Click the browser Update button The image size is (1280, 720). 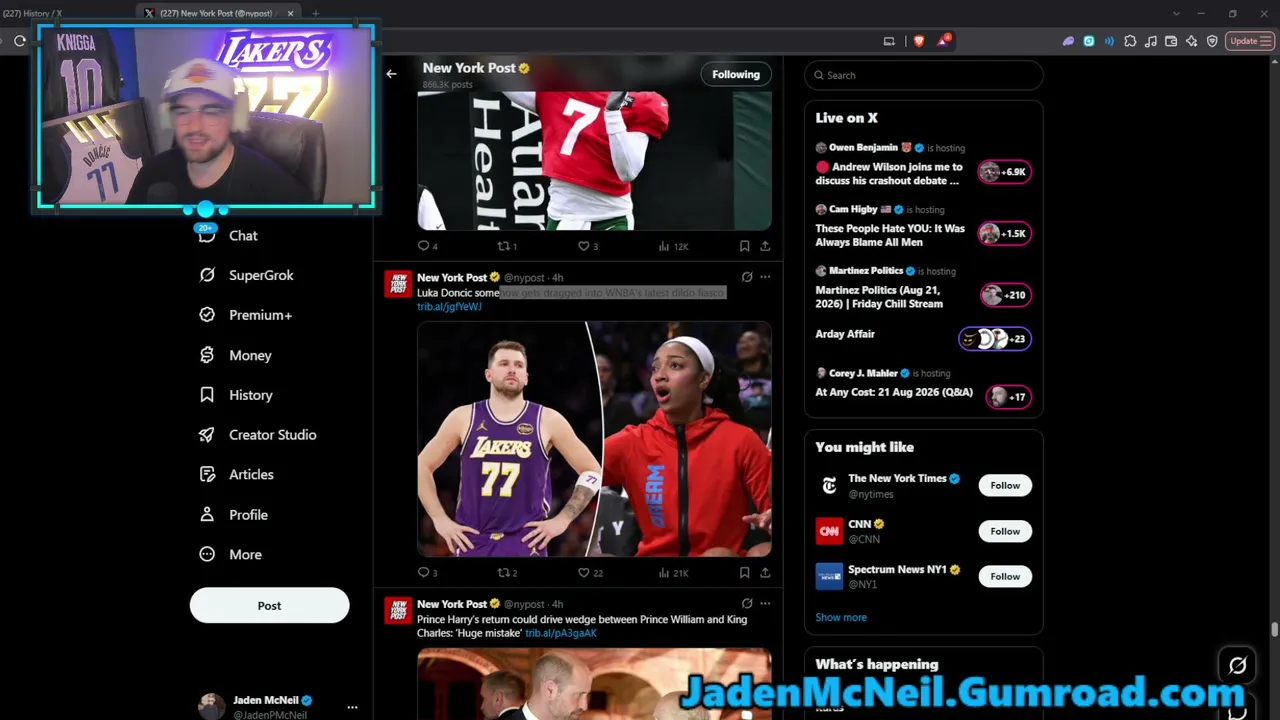click(x=1248, y=41)
